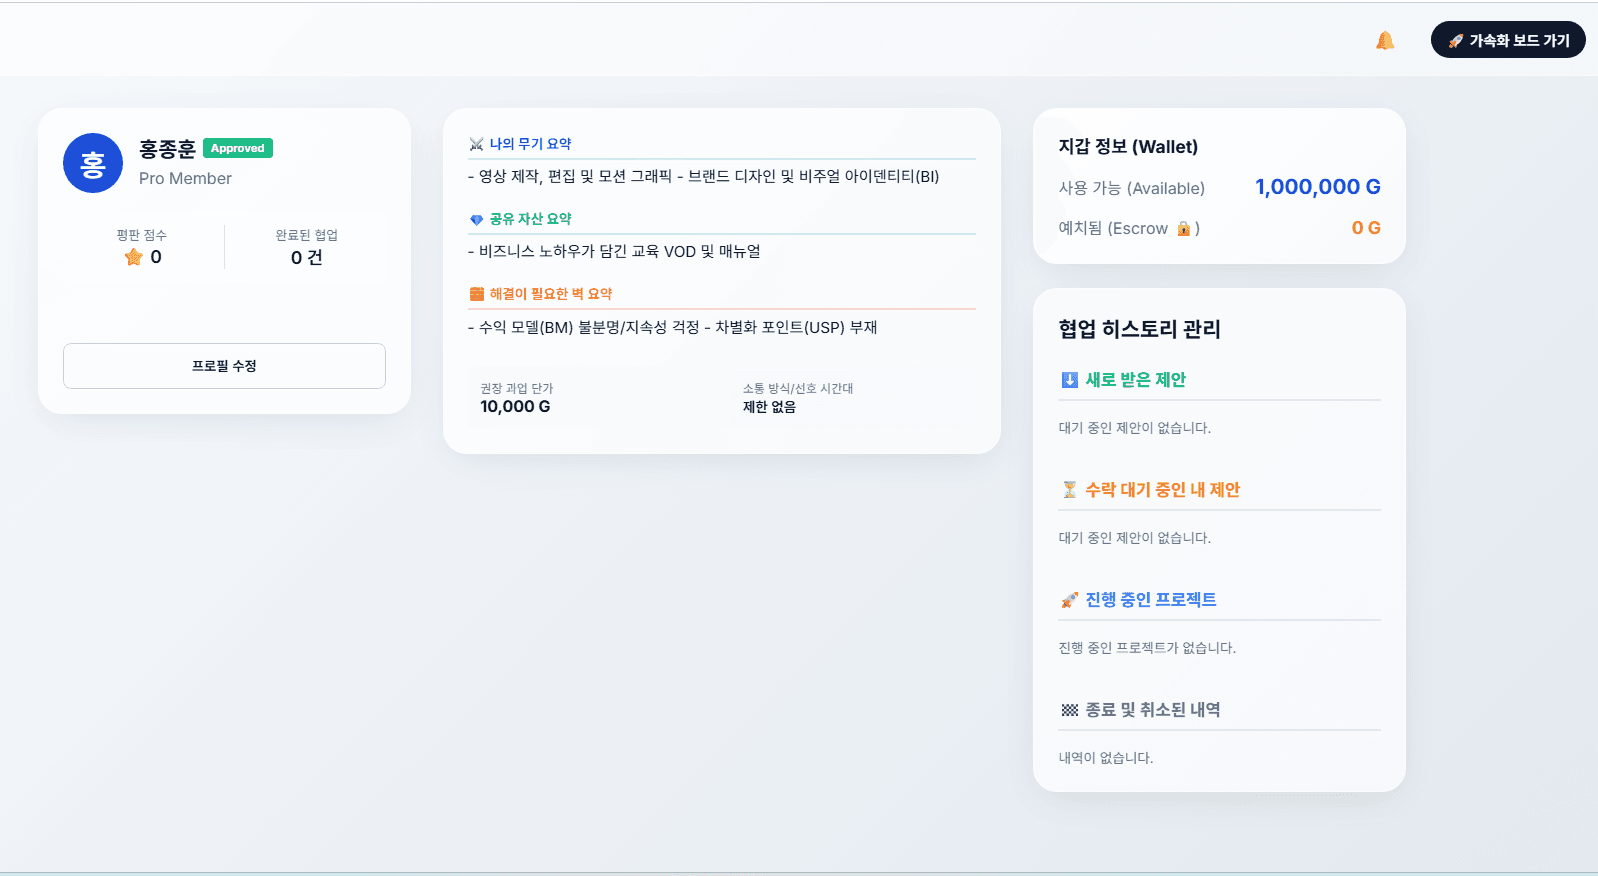Open the notification bell
The width and height of the screenshot is (1598, 876).
pyautogui.click(x=1384, y=40)
